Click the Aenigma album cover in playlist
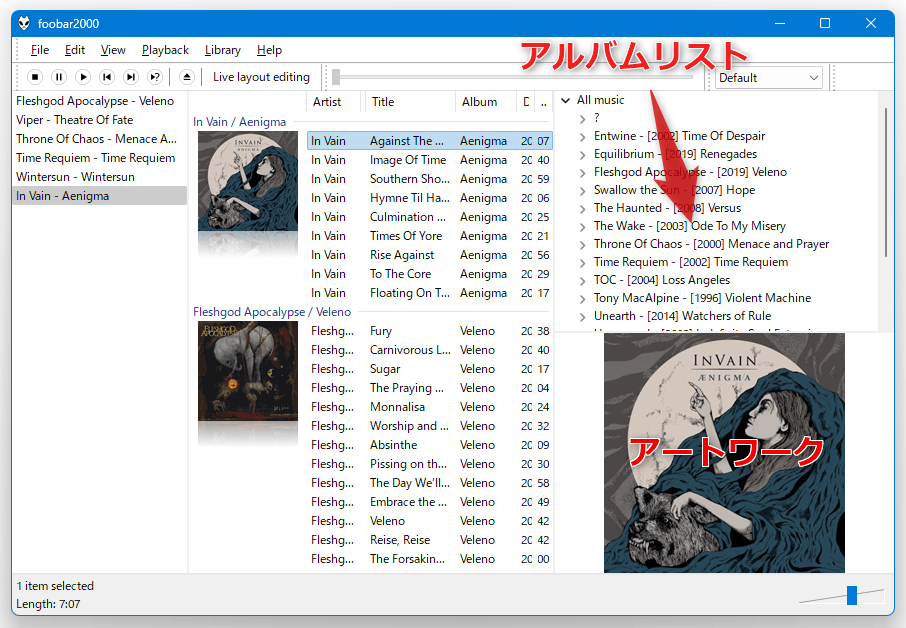Viewport: 906px width, 628px height. coord(248,181)
